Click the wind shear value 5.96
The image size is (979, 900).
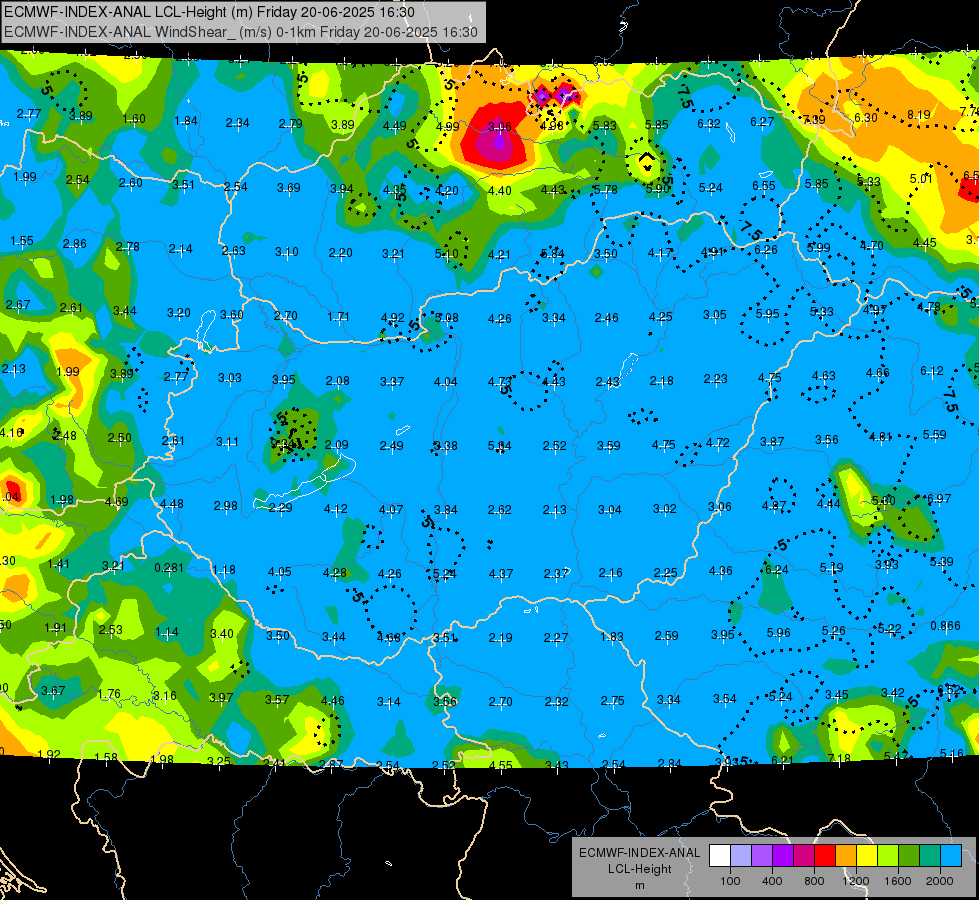779,633
